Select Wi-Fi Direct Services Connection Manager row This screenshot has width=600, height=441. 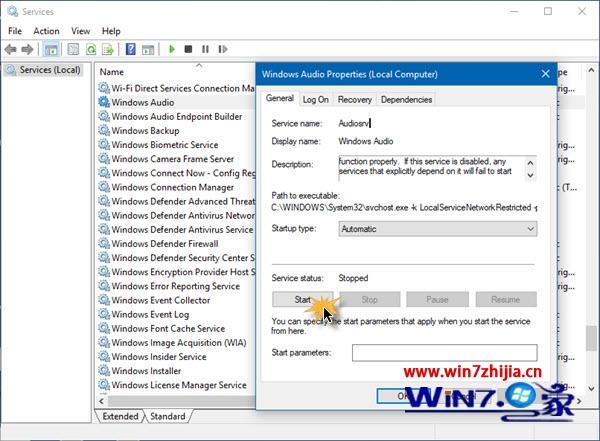pos(176,88)
